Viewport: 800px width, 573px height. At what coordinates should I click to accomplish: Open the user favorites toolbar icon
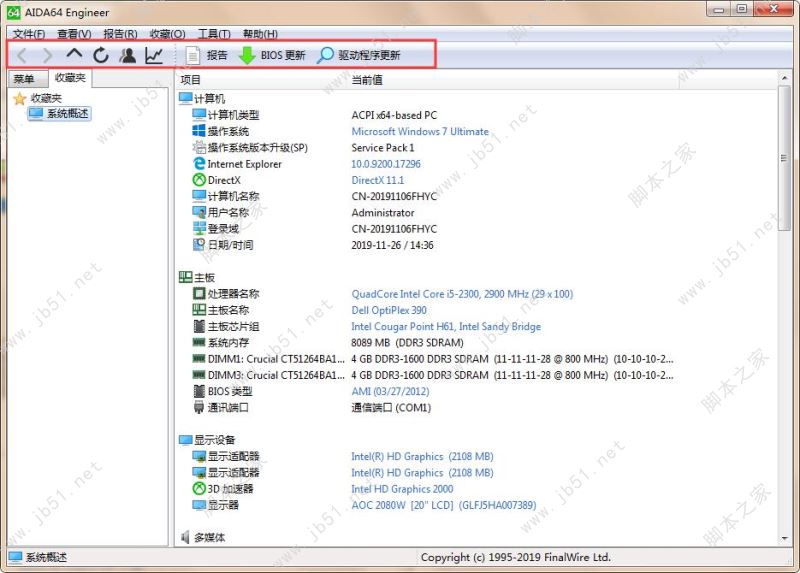coord(127,55)
